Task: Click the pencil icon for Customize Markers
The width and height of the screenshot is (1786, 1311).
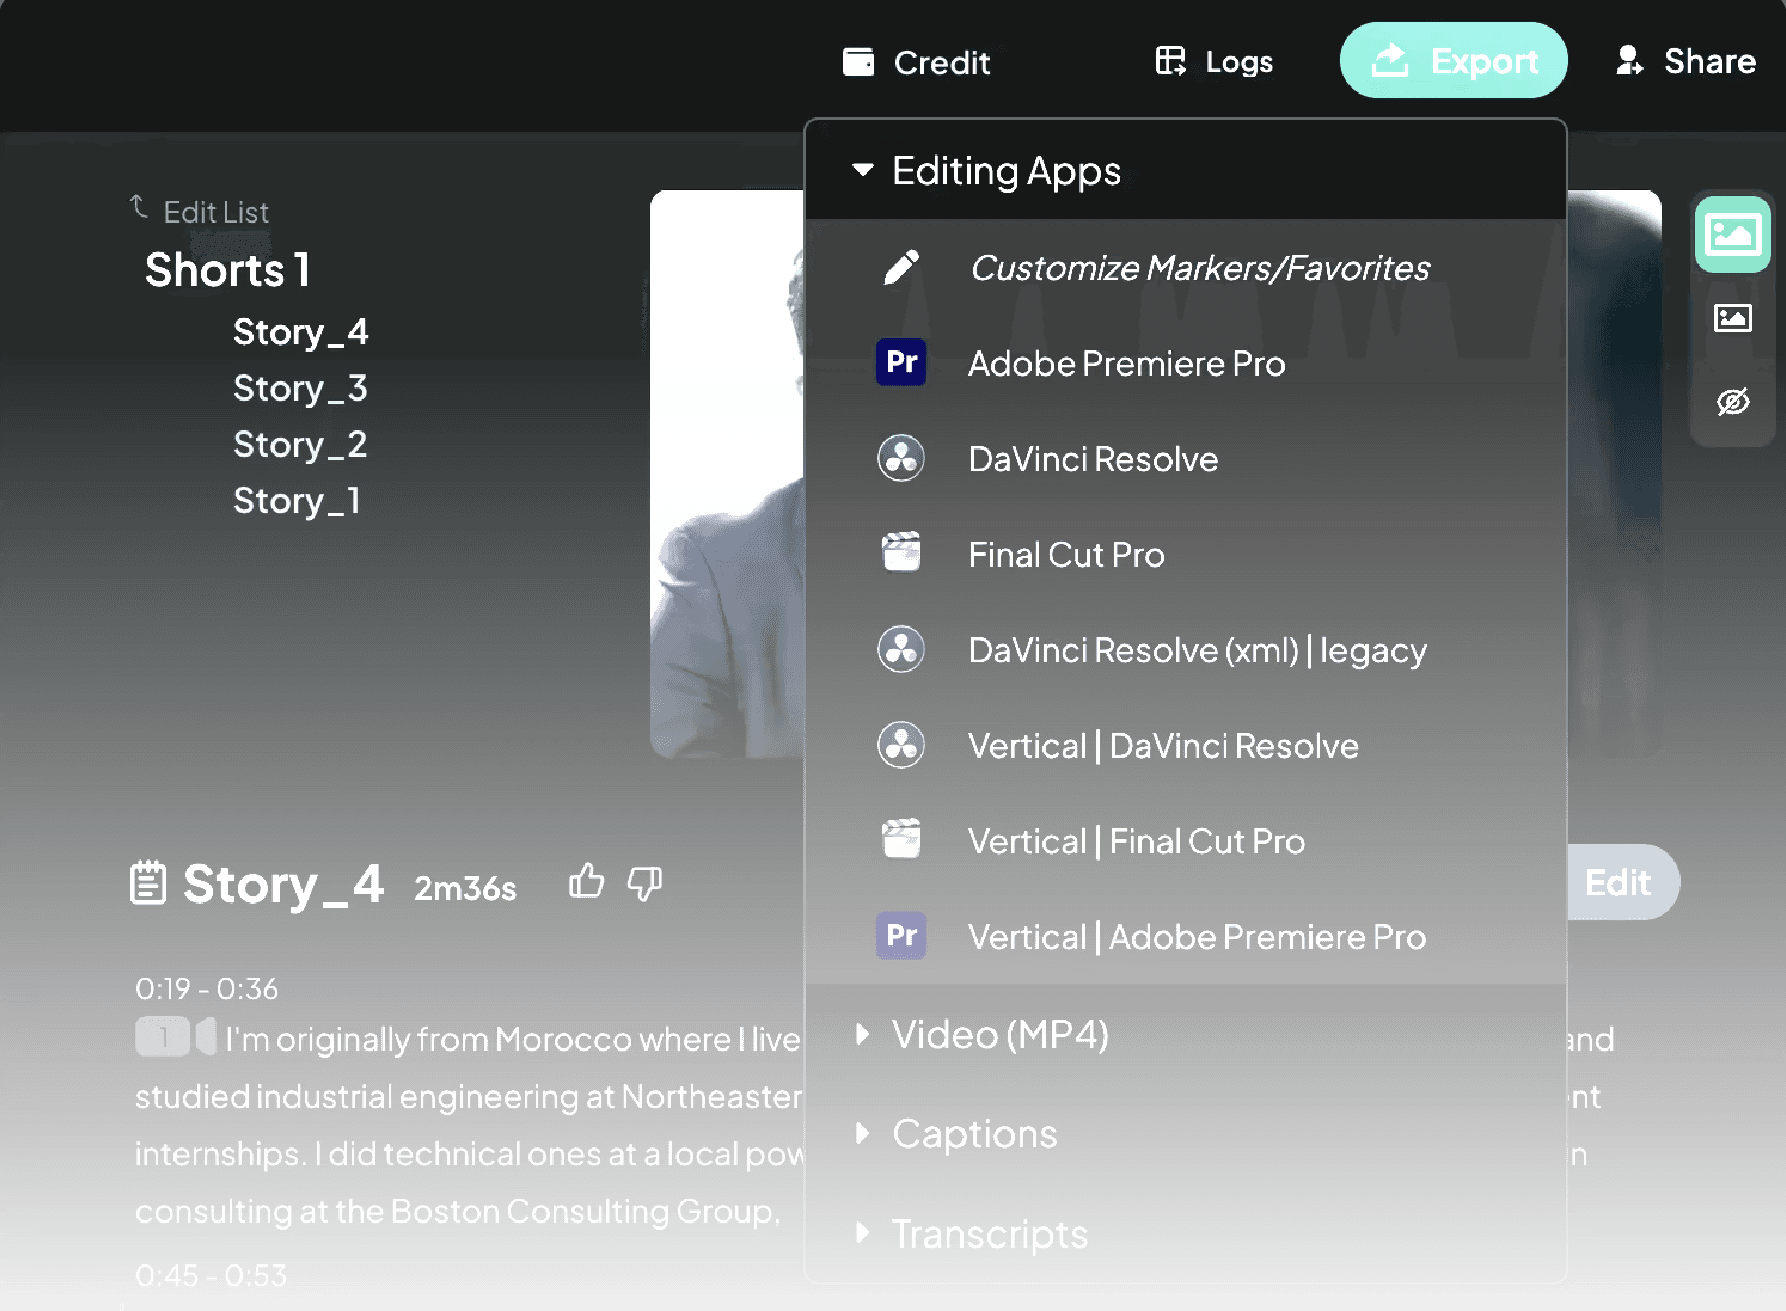Action: click(x=901, y=267)
